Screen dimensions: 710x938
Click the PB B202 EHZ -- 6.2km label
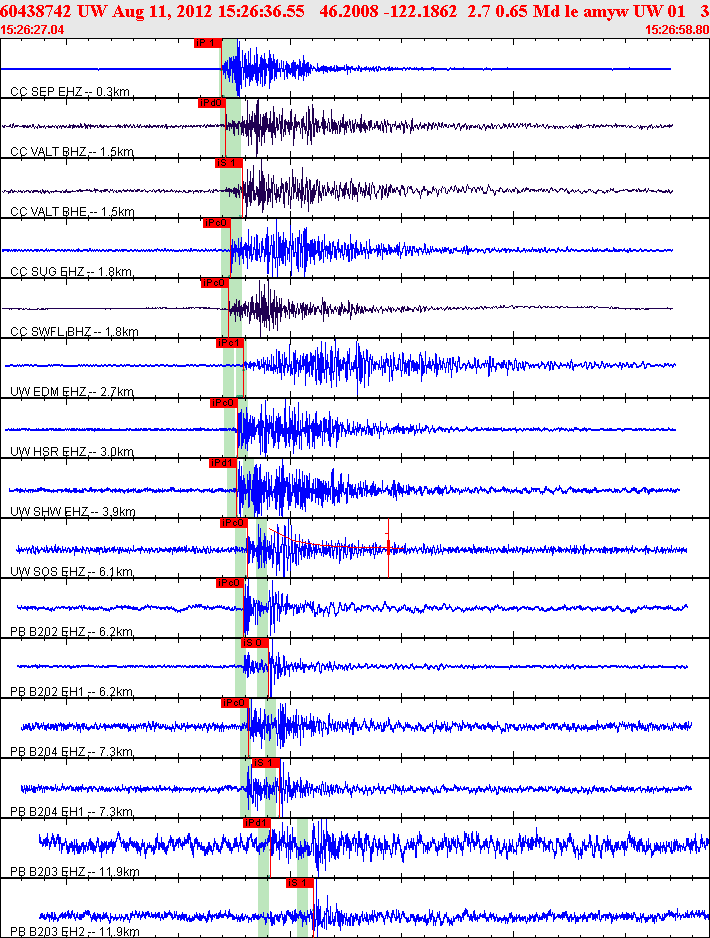(72, 632)
